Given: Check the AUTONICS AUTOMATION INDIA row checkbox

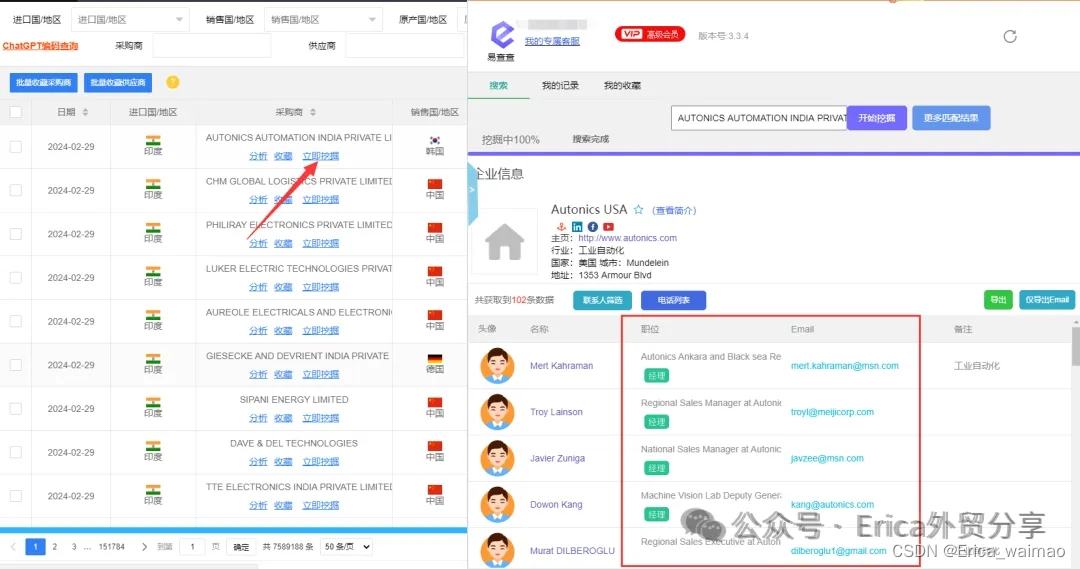Looking at the screenshot, I should (16, 147).
